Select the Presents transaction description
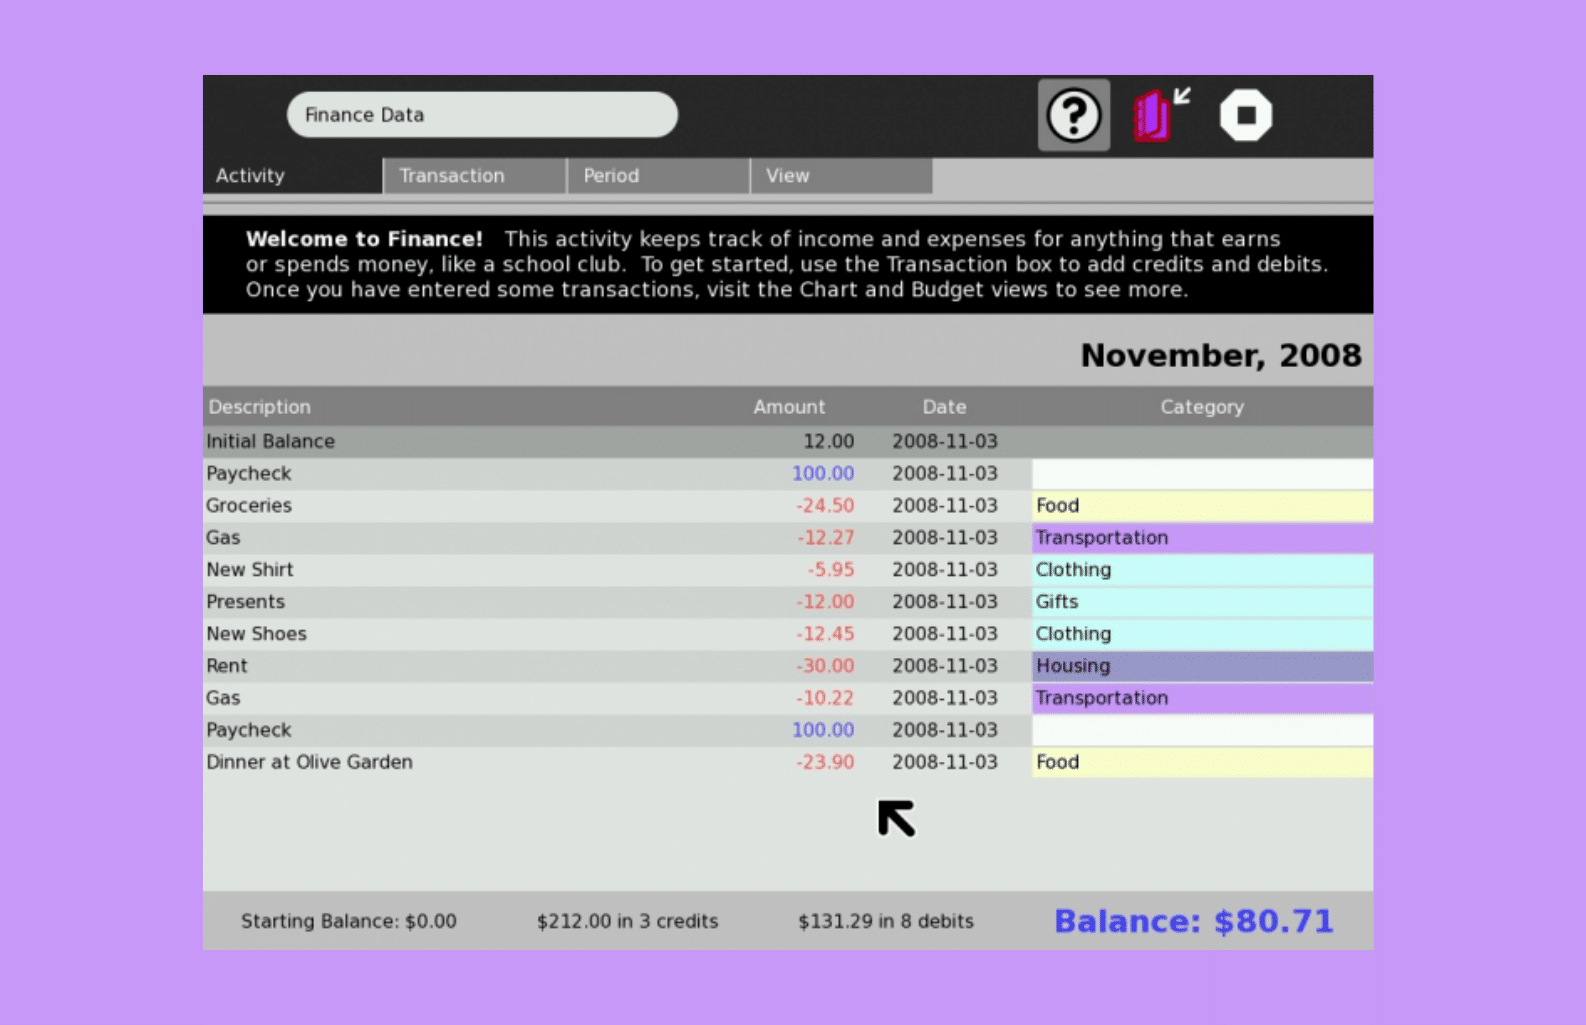 click(246, 601)
